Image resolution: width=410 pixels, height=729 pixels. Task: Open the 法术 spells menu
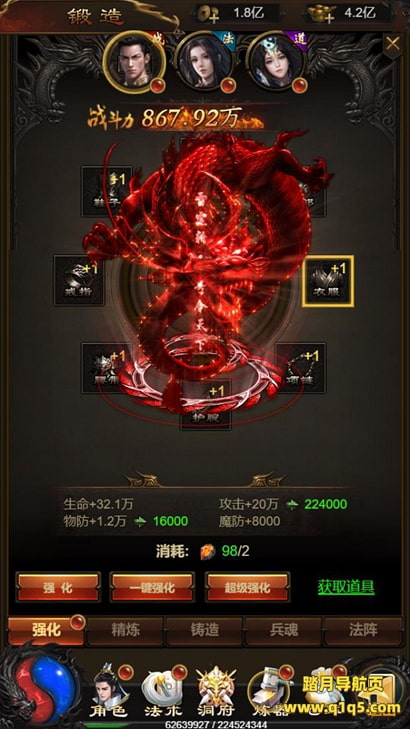[163, 691]
